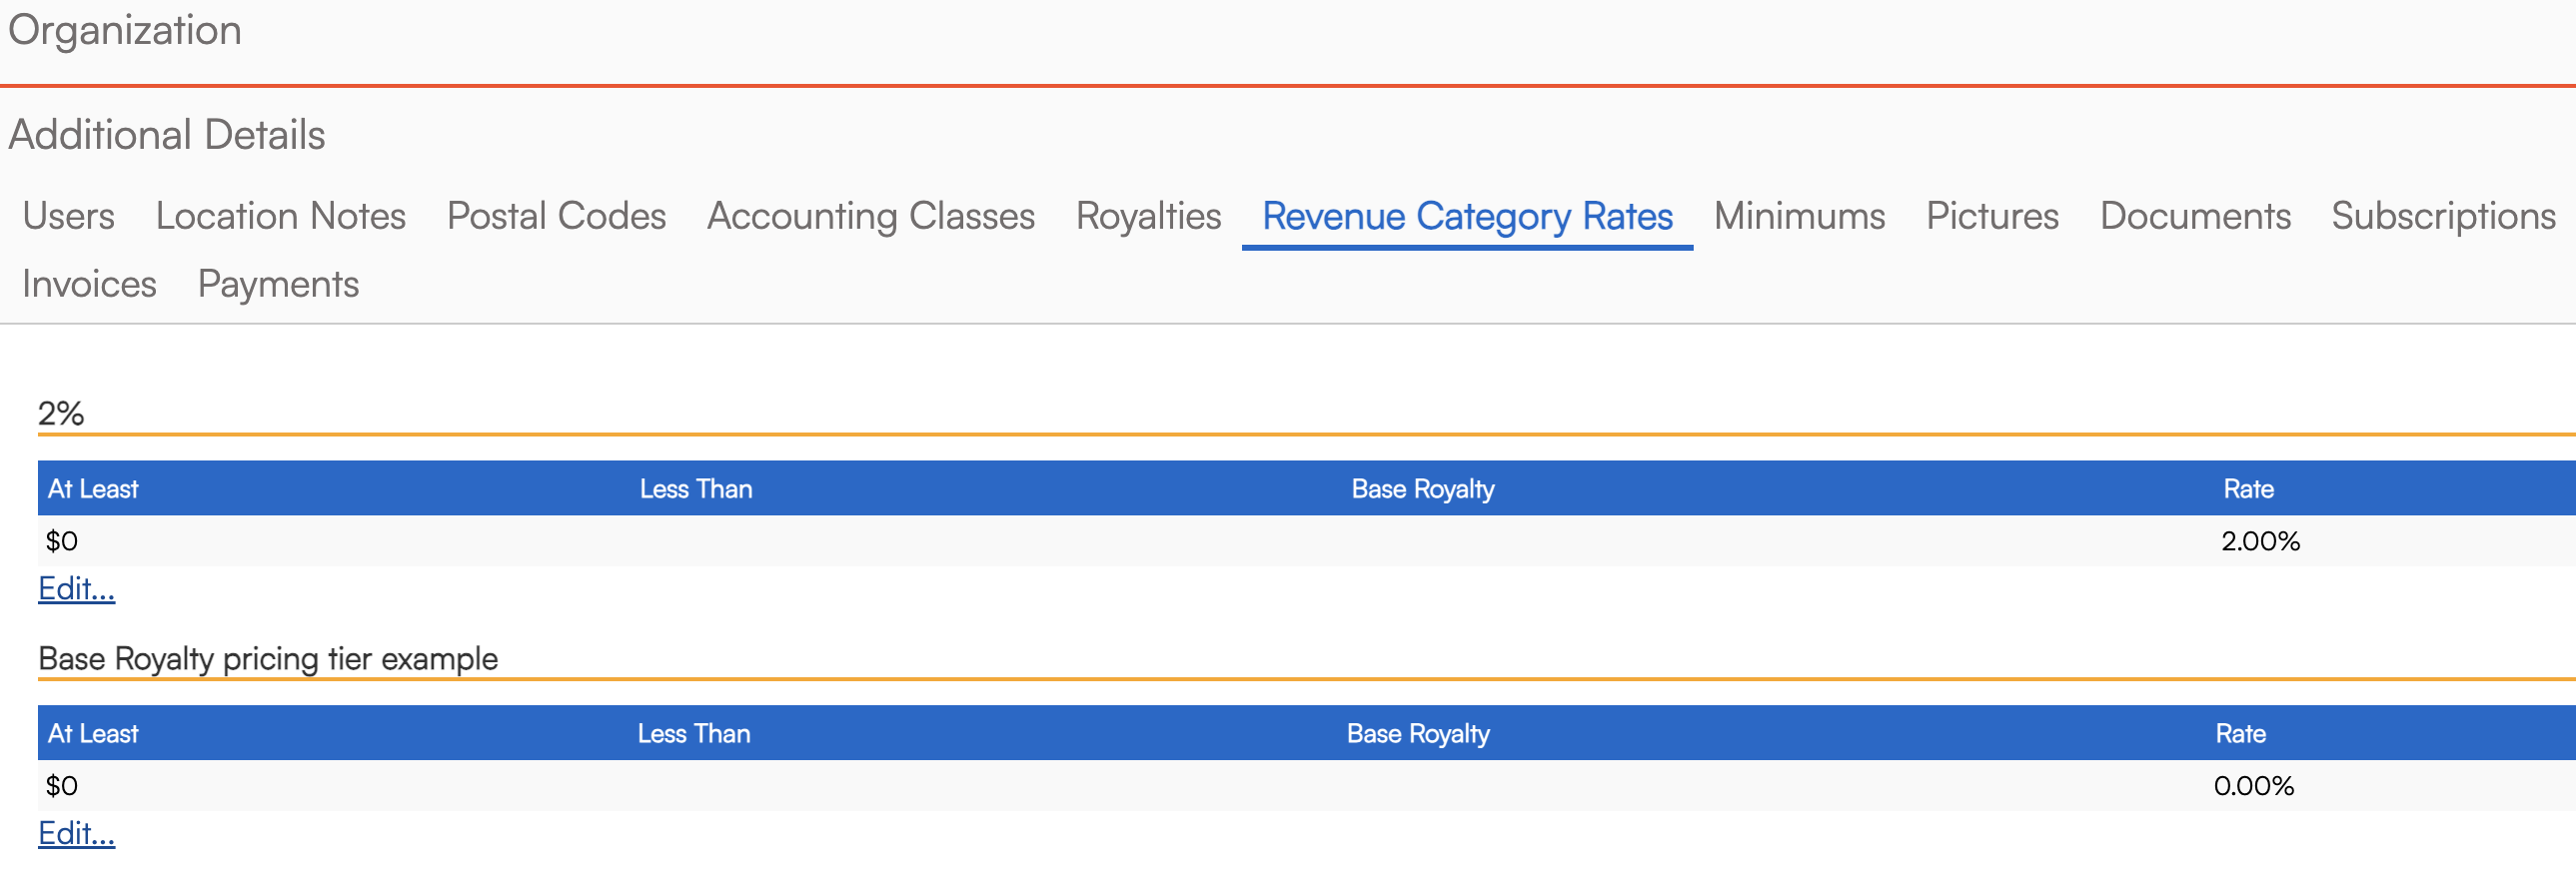
Task: Select the 0.00% rate row
Action: [1306, 786]
